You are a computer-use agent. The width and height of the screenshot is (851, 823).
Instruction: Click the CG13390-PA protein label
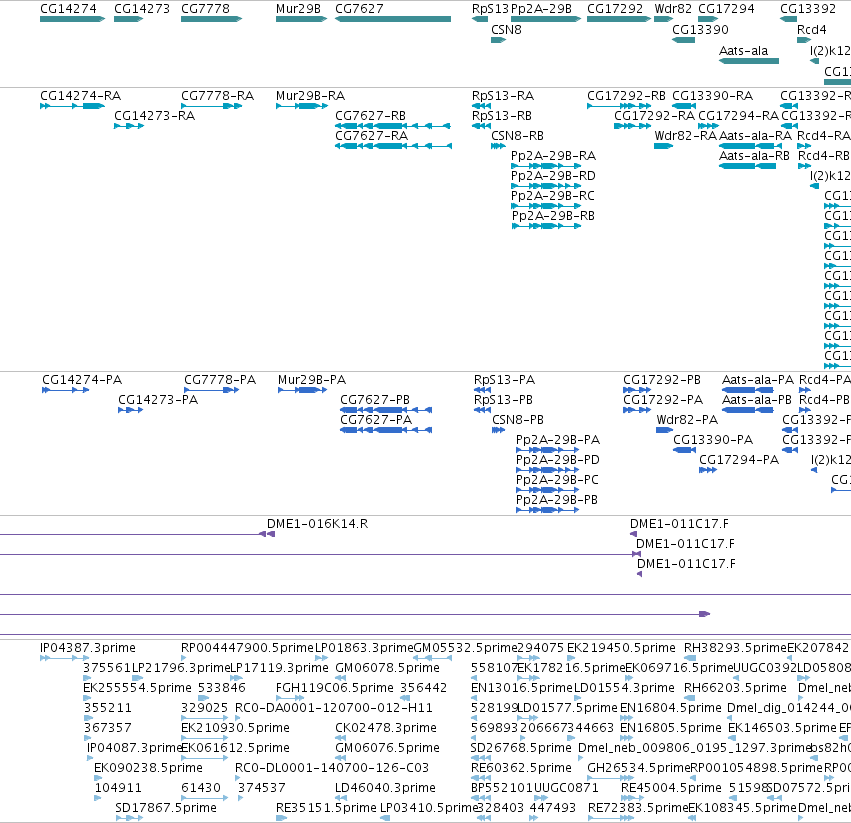click(x=713, y=440)
